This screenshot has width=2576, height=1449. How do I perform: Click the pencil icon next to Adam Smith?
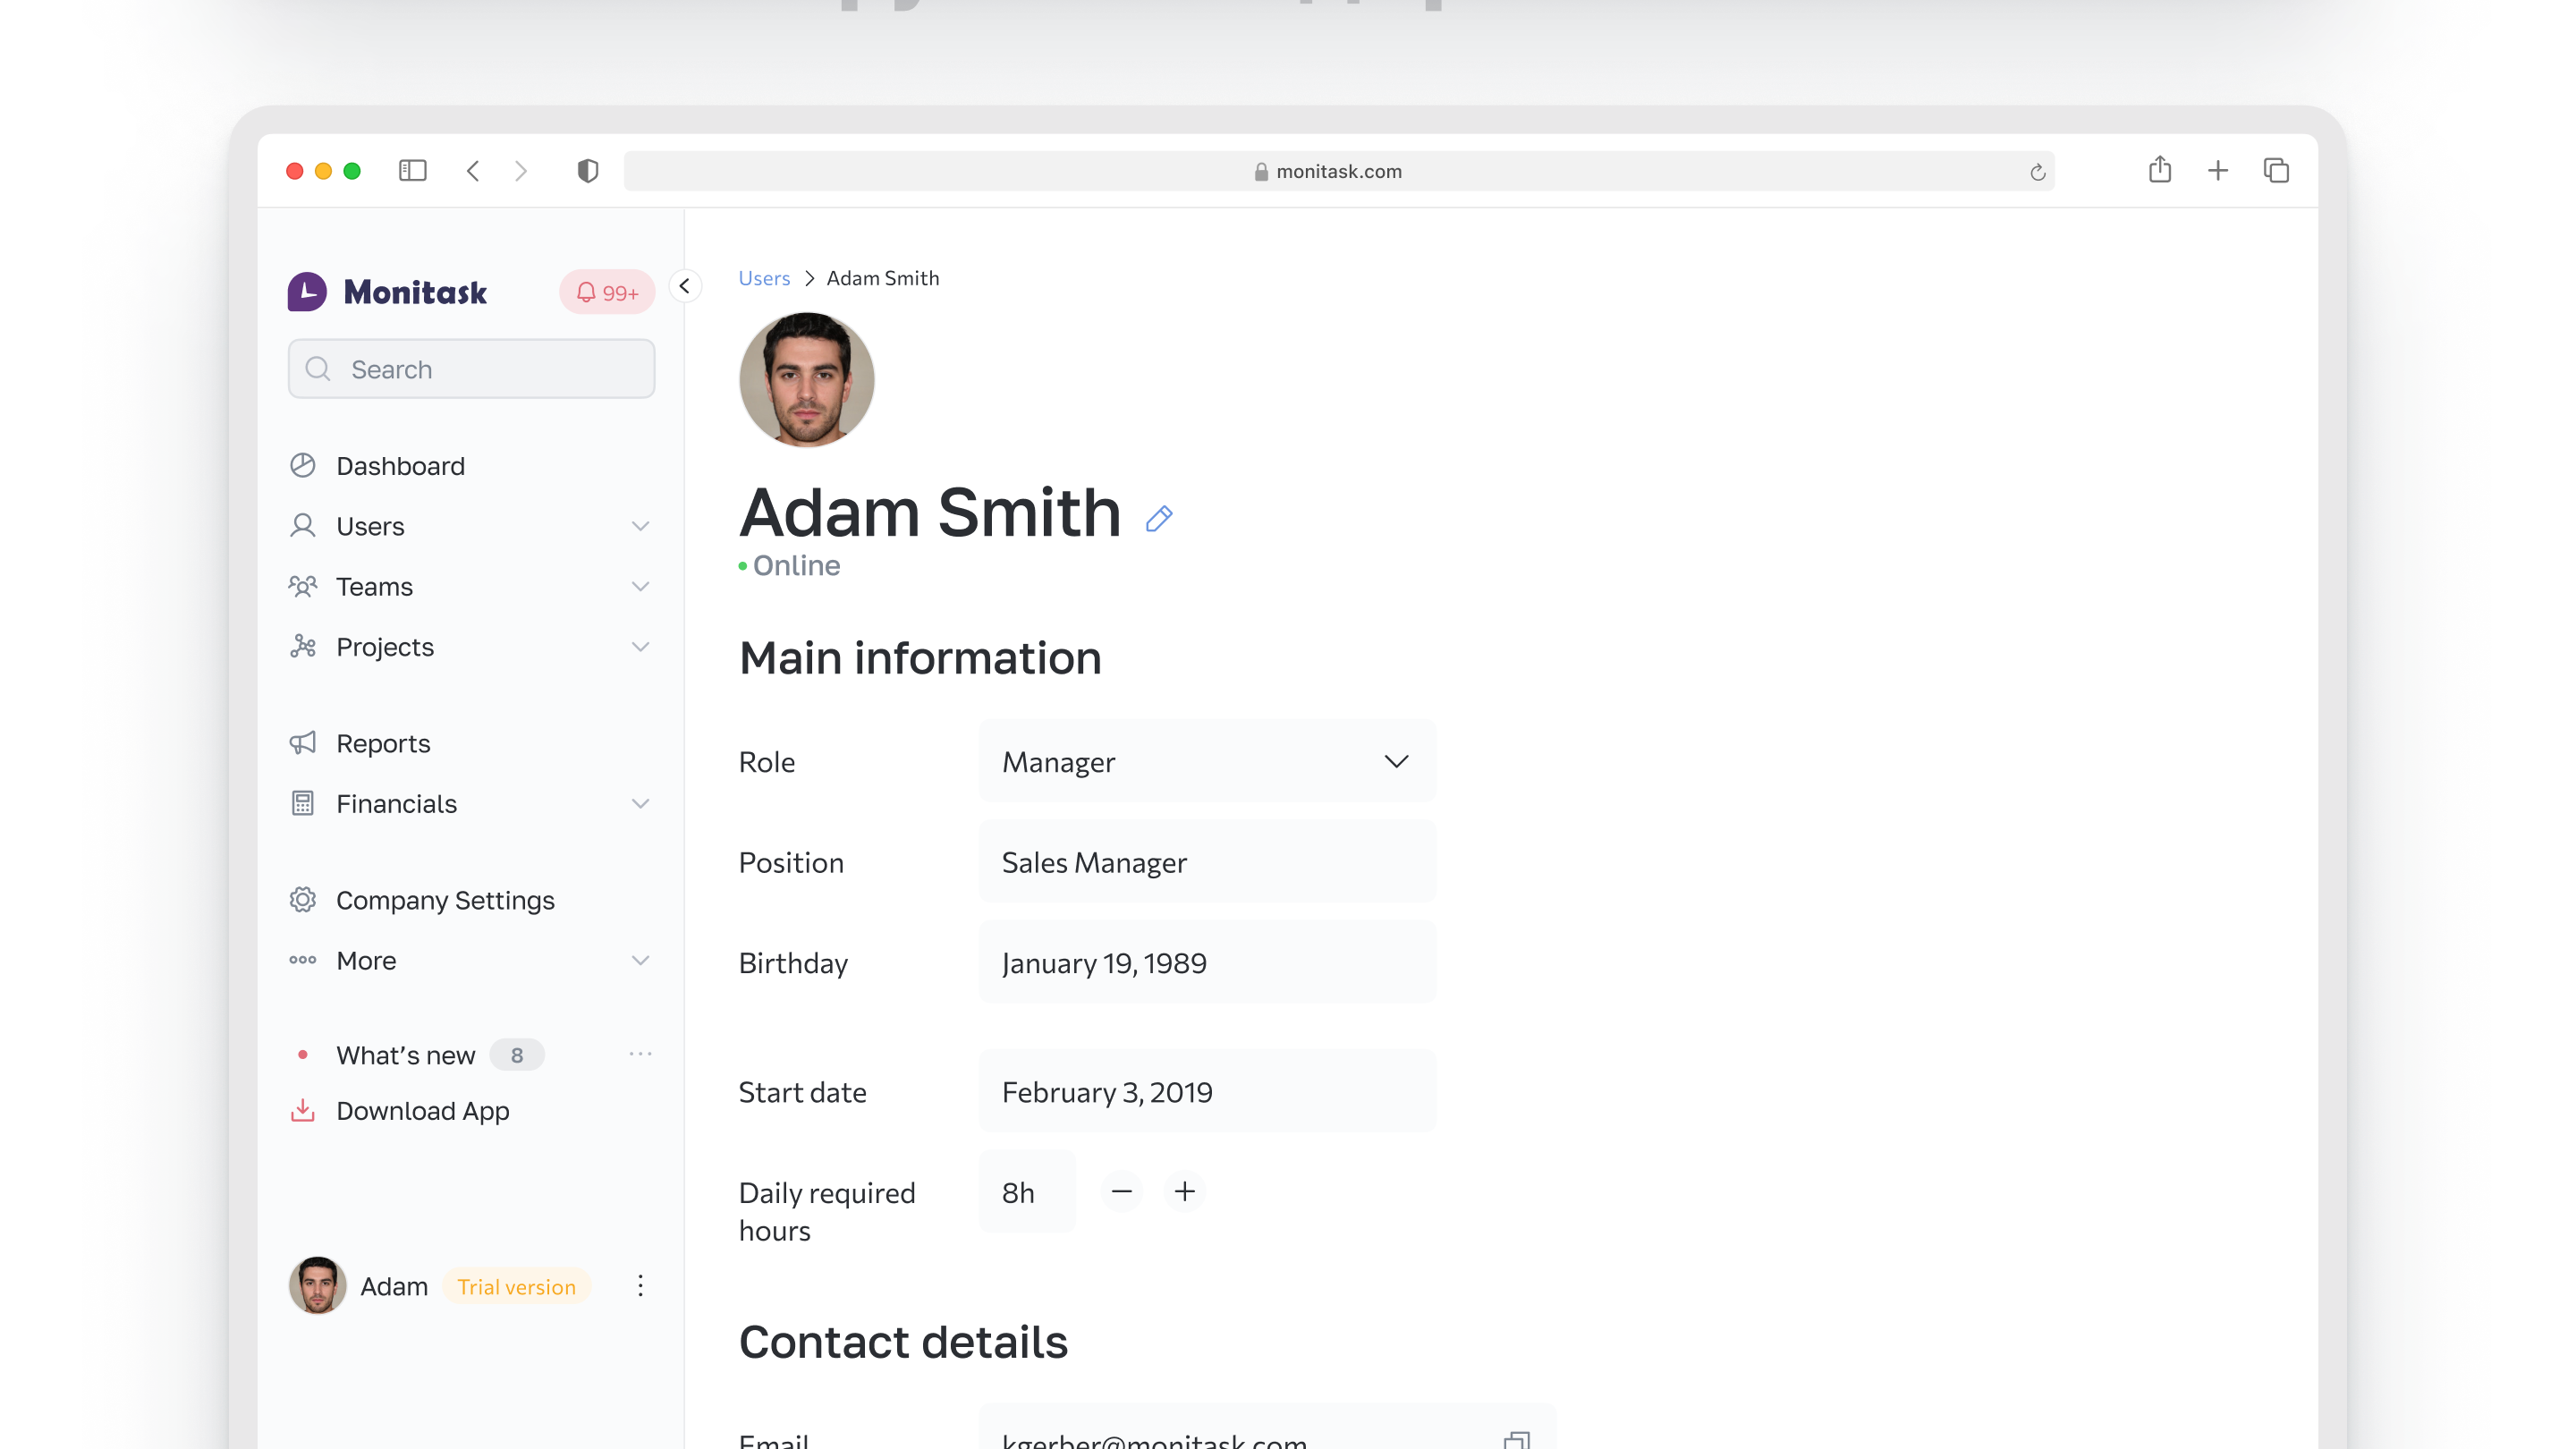(x=1158, y=518)
